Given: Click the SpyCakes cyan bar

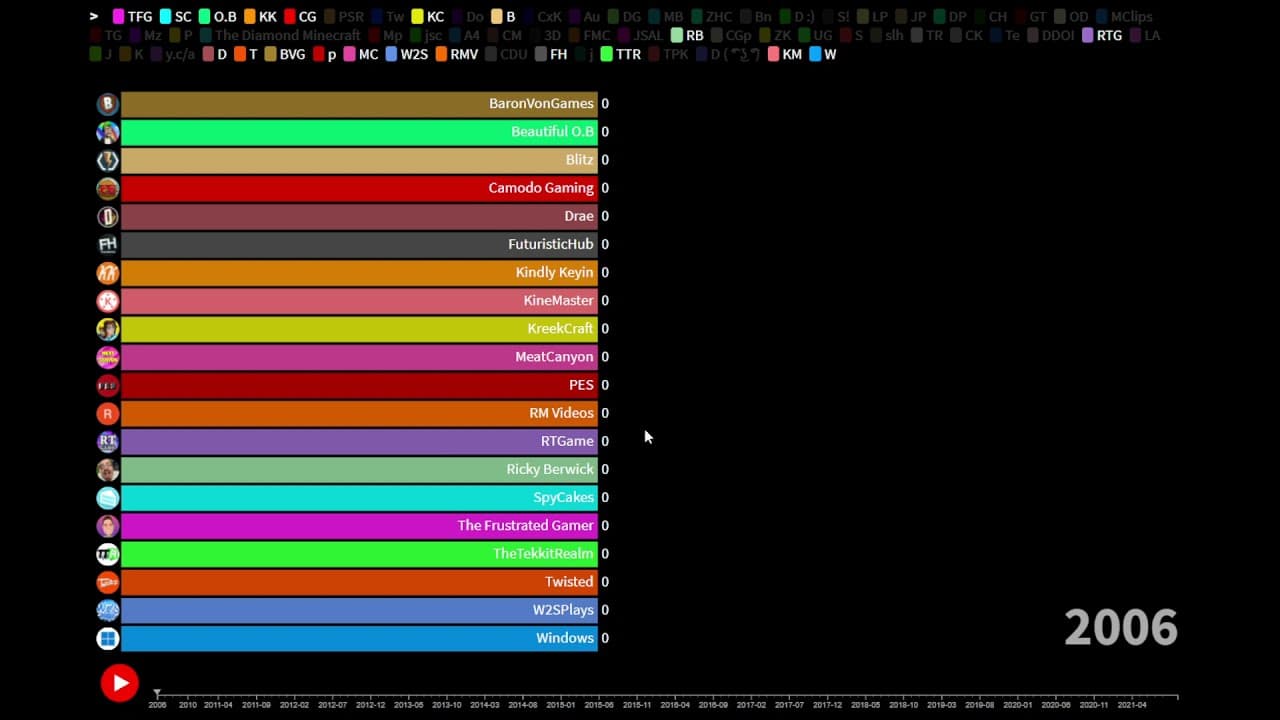Looking at the screenshot, I should pos(359,497).
